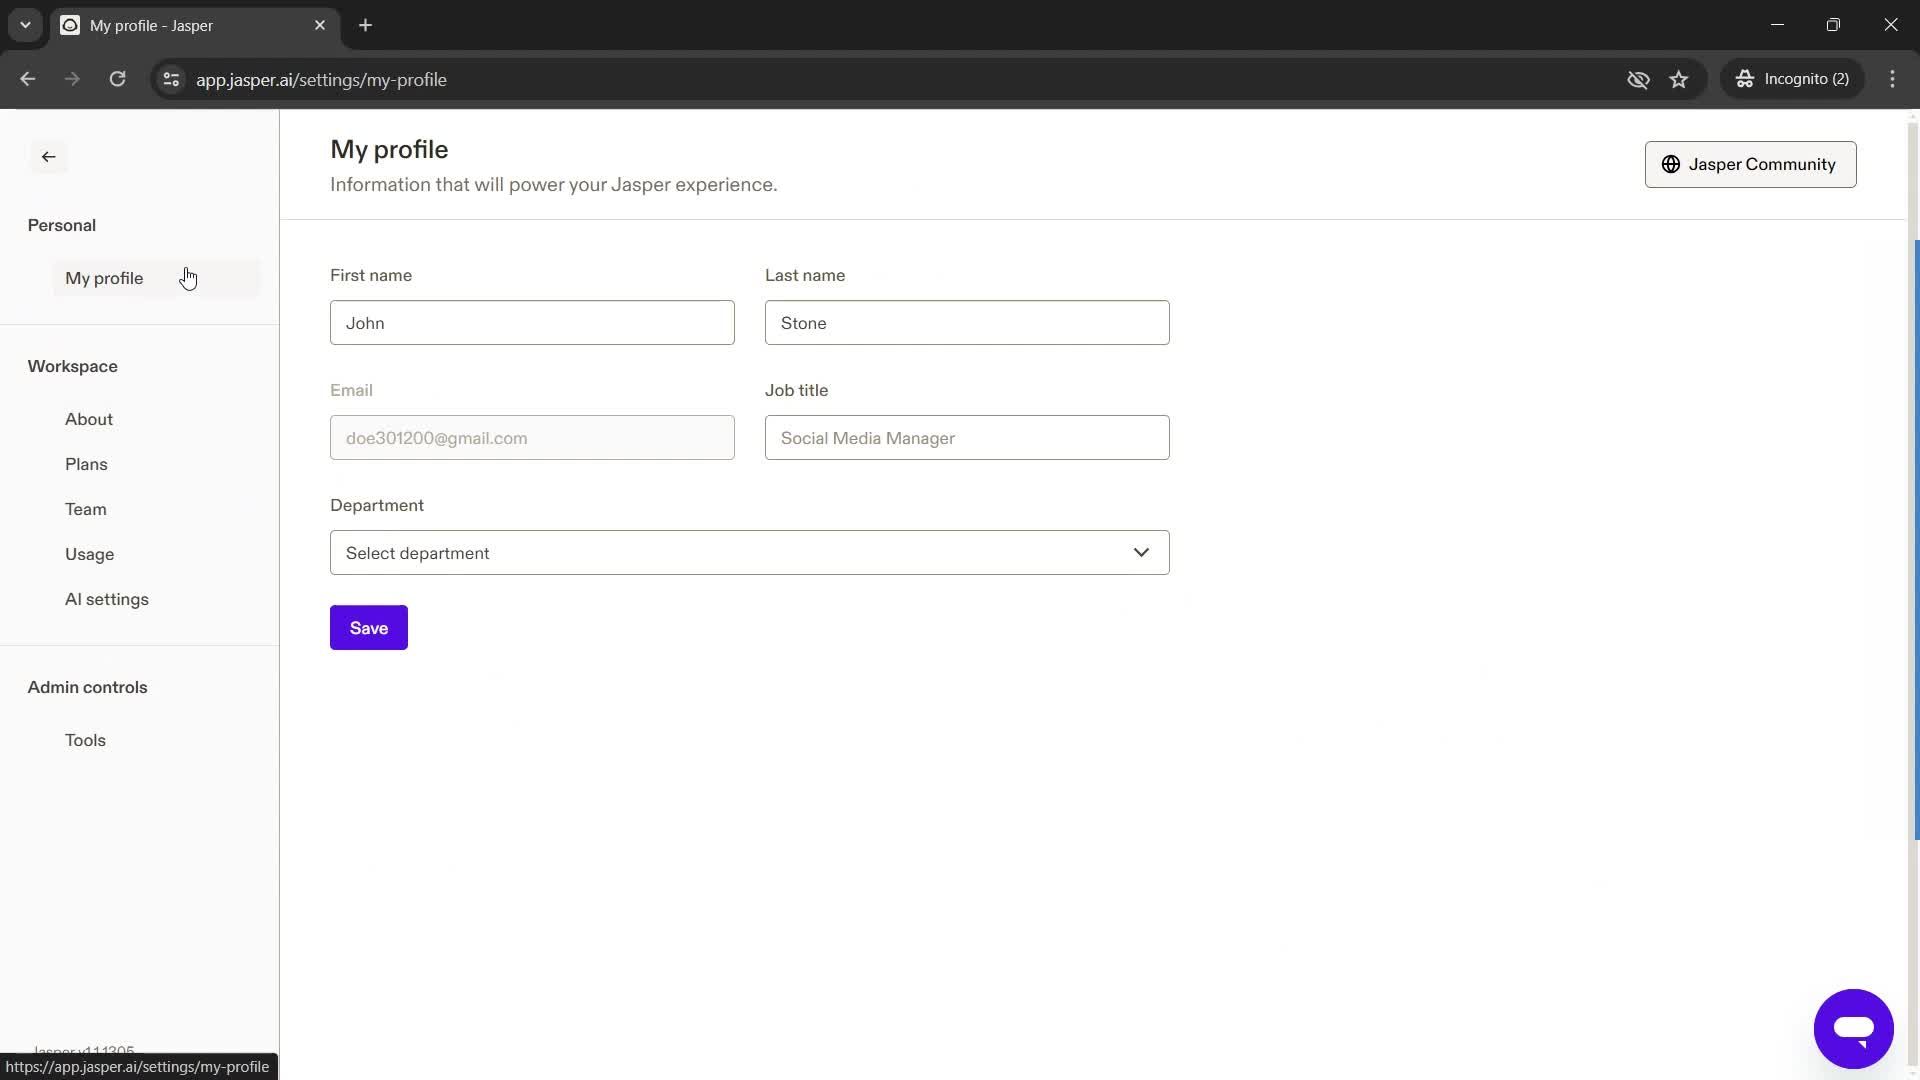Close the My profile - Jasper tab
Image resolution: width=1920 pixels, height=1080 pixels.
pyautogui.click(x=320, y=25)
